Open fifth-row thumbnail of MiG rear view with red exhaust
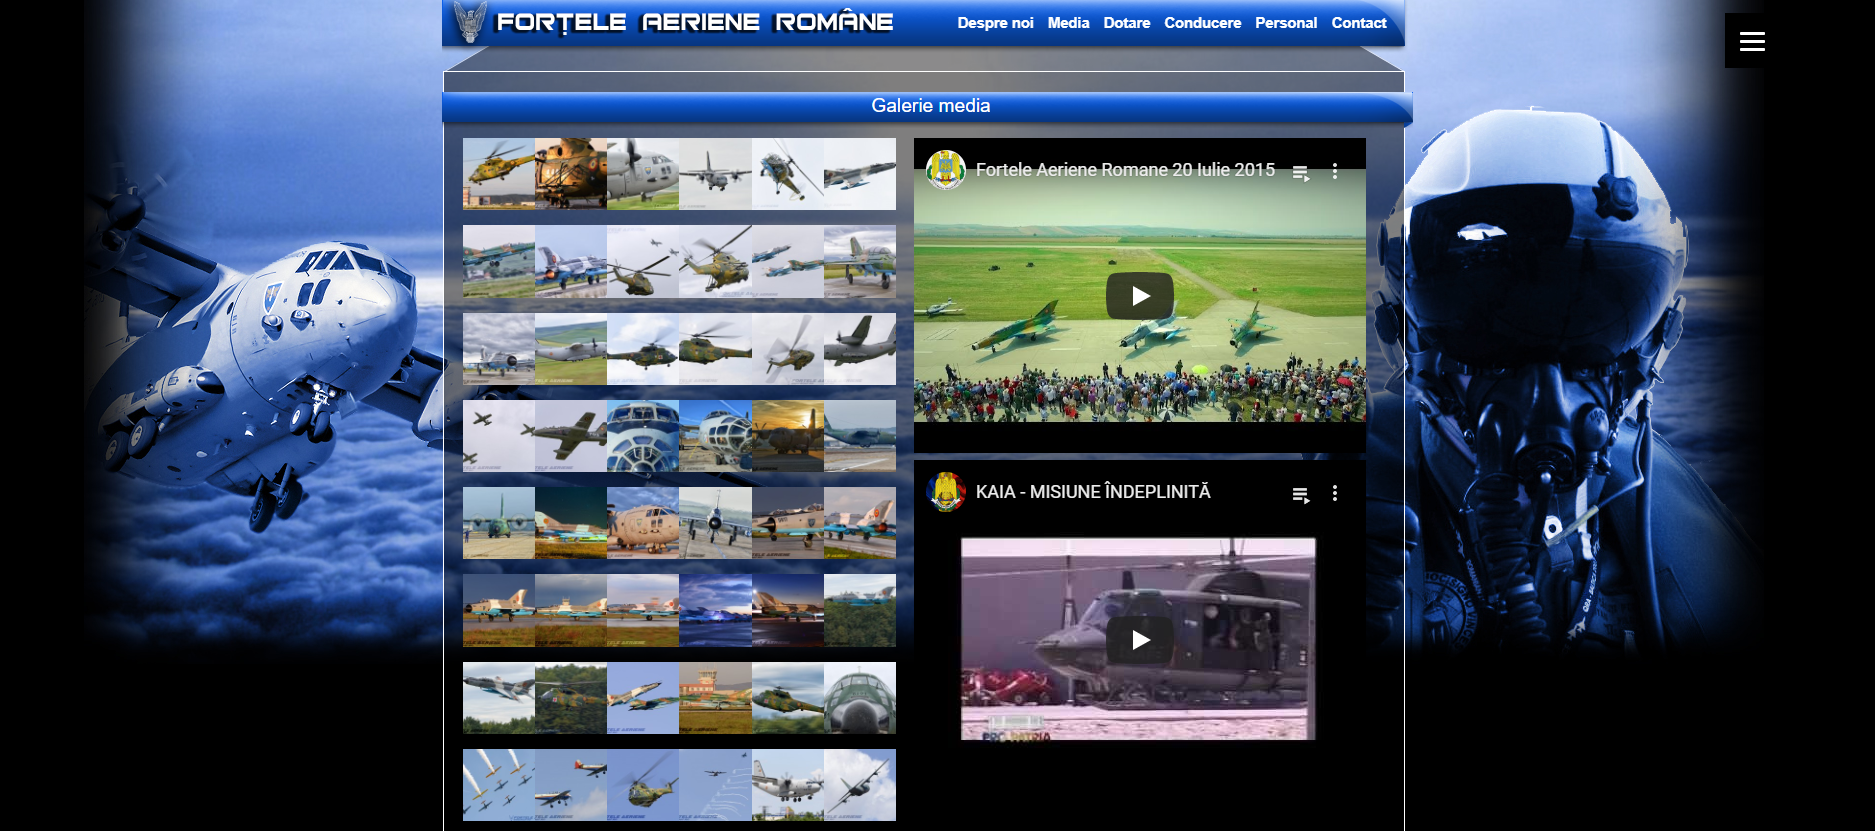The width and height of the screenshot is (1875, 831). pos(860,523)
